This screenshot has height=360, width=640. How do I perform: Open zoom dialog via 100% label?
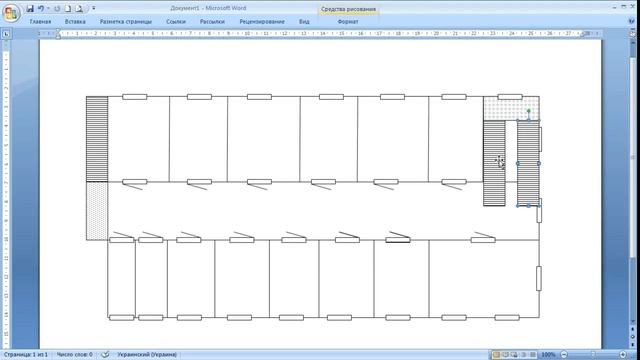(x=548, y=355)
